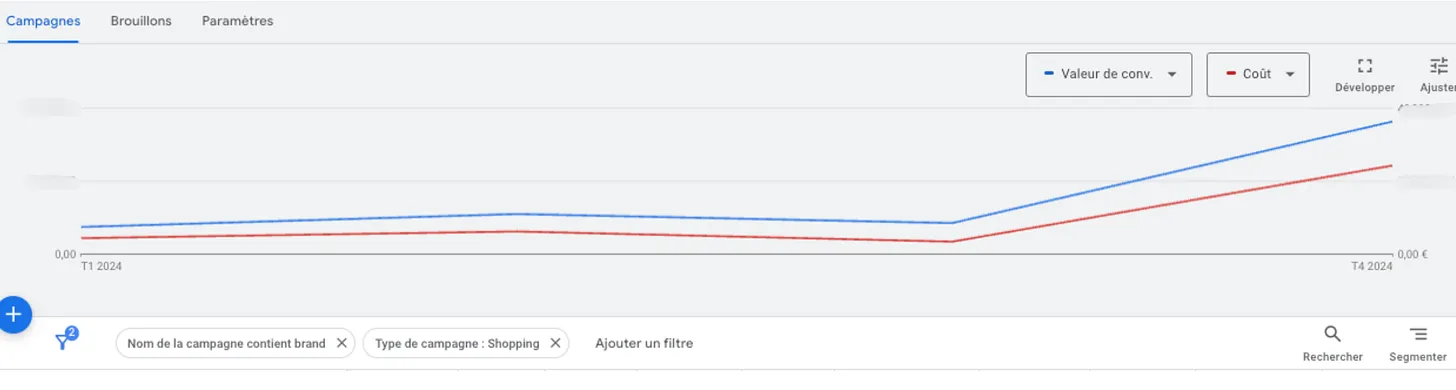Click the blue line's T4 2024 endpoint
This screenshot has height=390, width=1456.
[x=1392, y=122]
